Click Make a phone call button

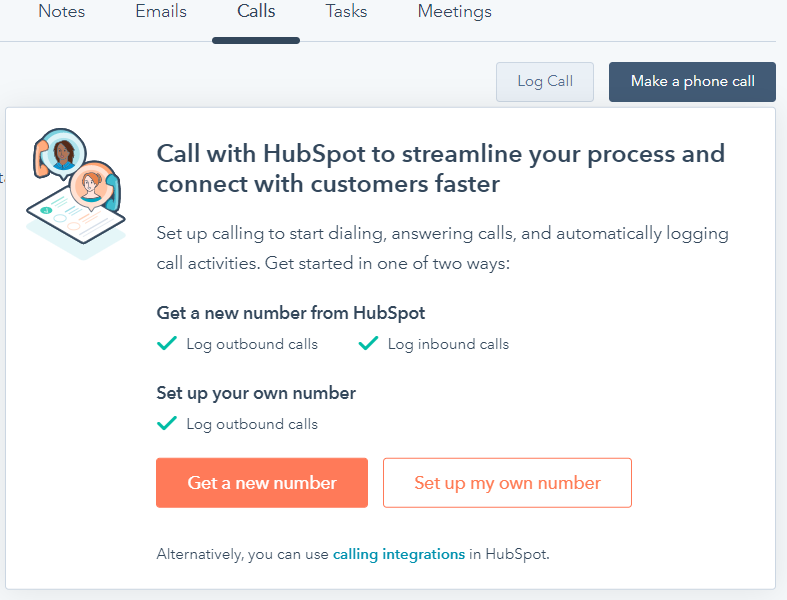692,81
